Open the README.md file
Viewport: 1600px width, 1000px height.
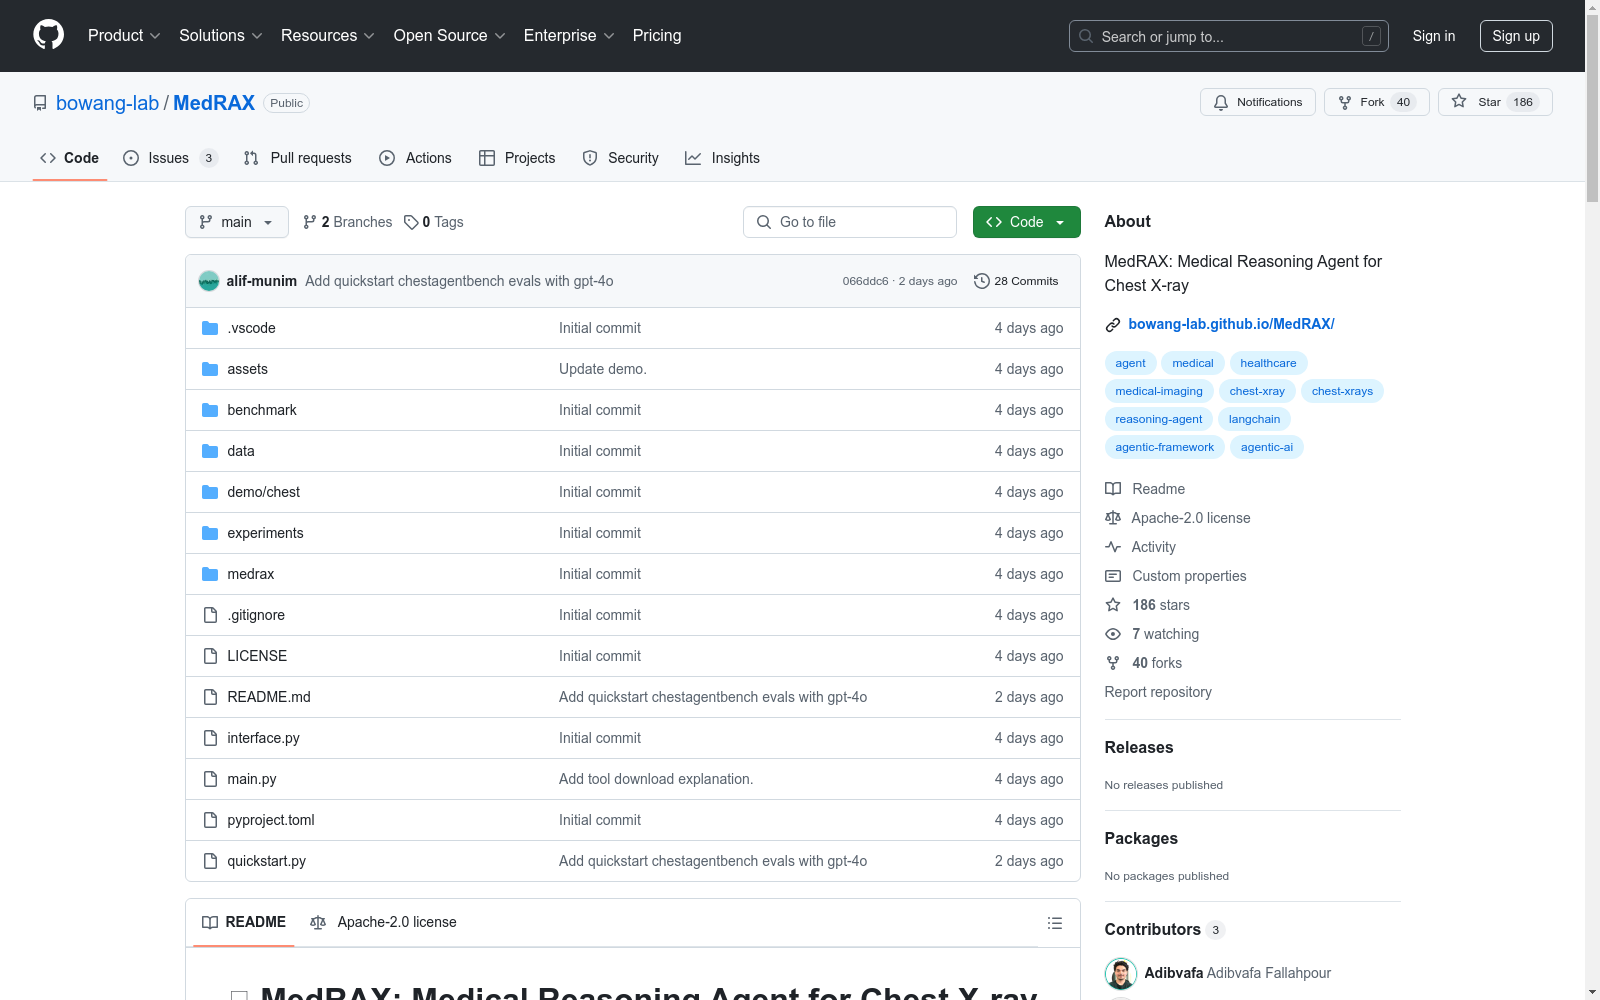pos(269,697)
